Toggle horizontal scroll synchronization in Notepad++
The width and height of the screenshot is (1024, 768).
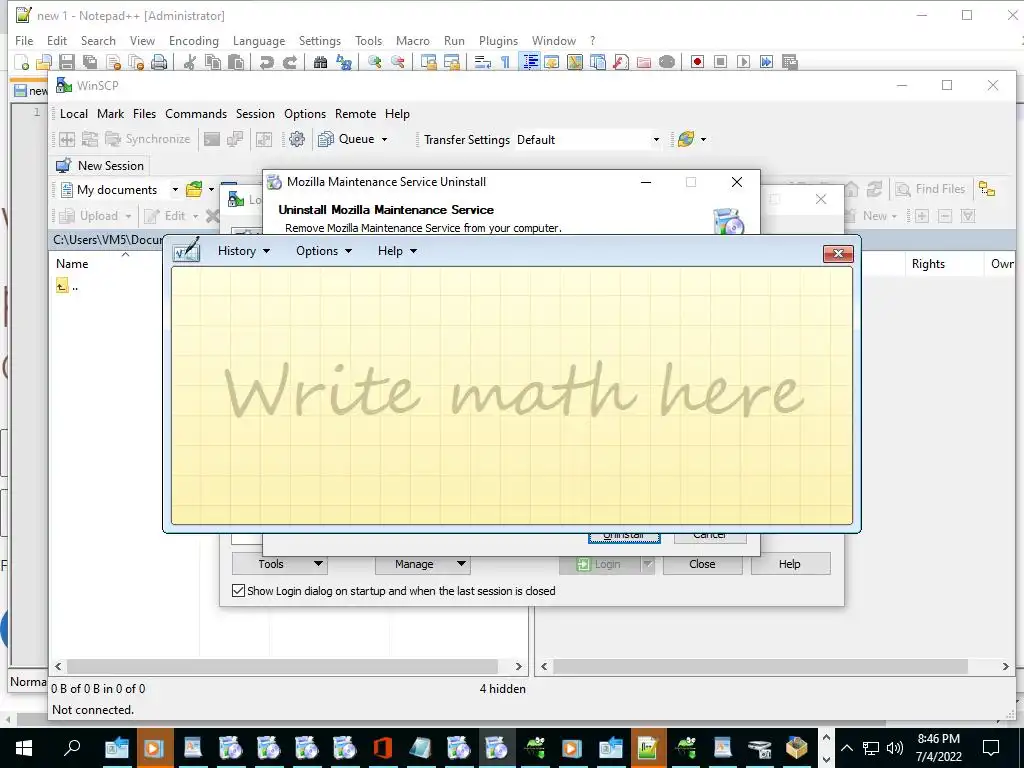(452, 62)
